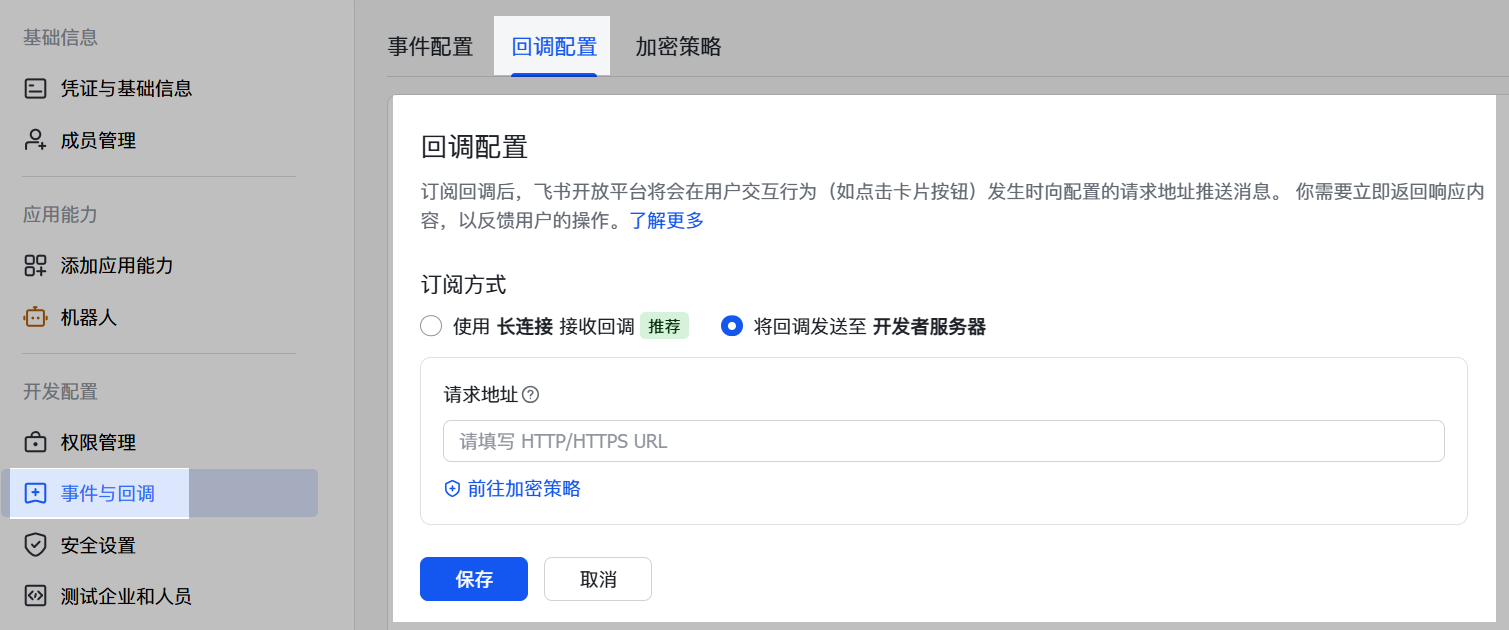This screenshot has height=630, width=1509.
Task: Focus the 请填写 HTTP/HTTPS URL input field
Action: [x=943, y=441]
